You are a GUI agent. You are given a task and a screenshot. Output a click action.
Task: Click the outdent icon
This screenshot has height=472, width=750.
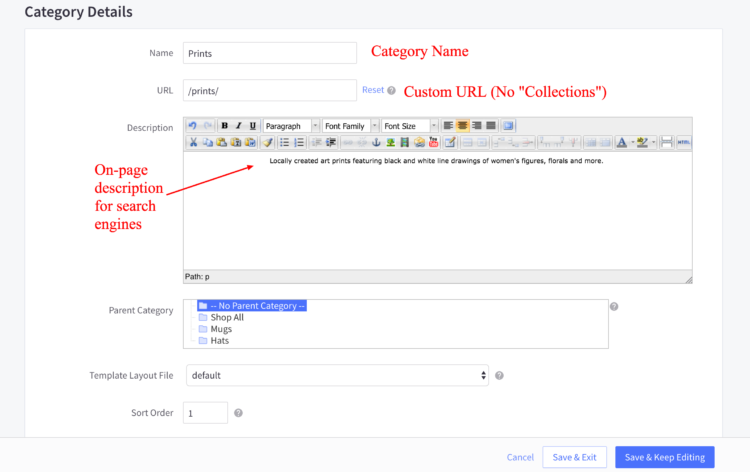[316, 142]
